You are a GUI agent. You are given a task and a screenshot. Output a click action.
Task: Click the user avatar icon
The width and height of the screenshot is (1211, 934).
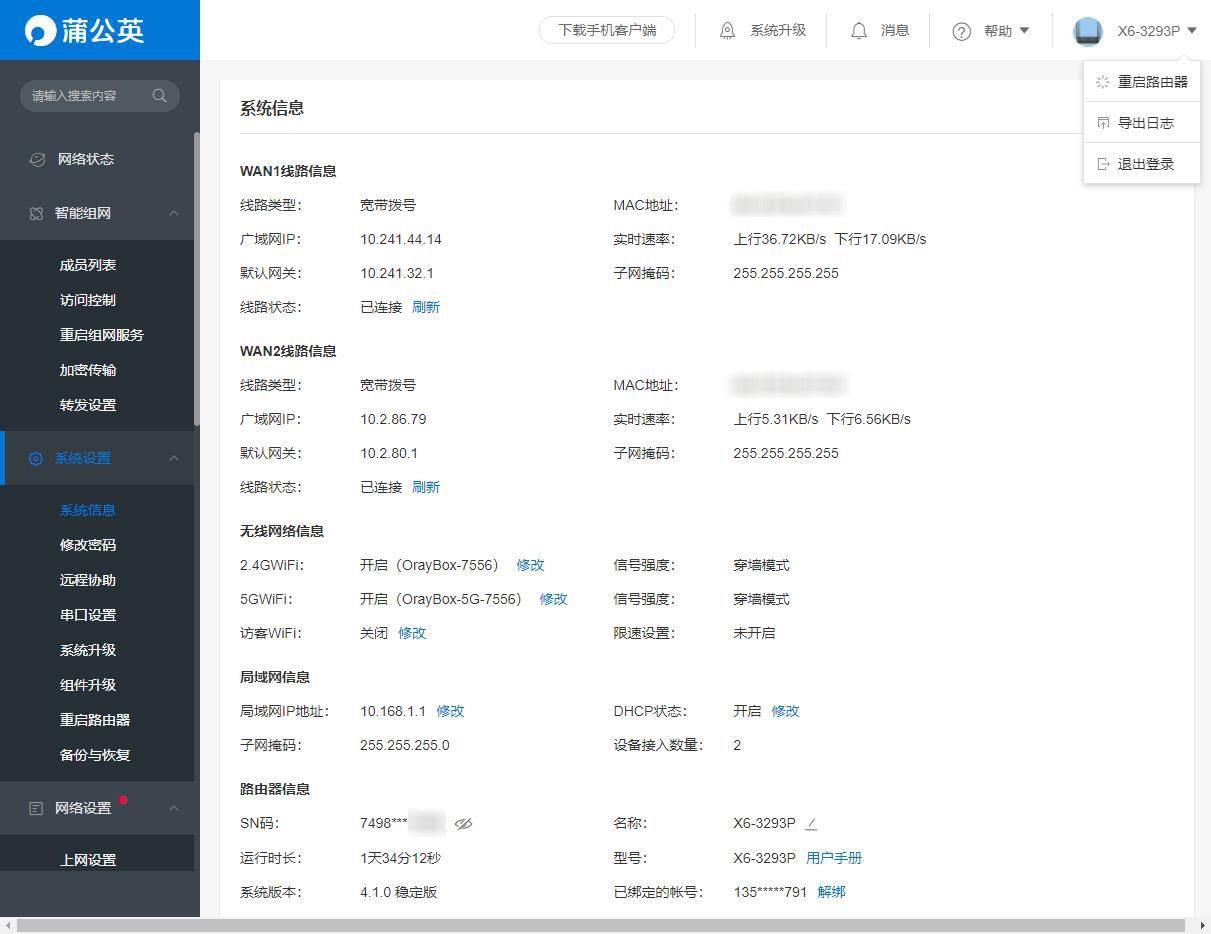[x=1087, y=31]
